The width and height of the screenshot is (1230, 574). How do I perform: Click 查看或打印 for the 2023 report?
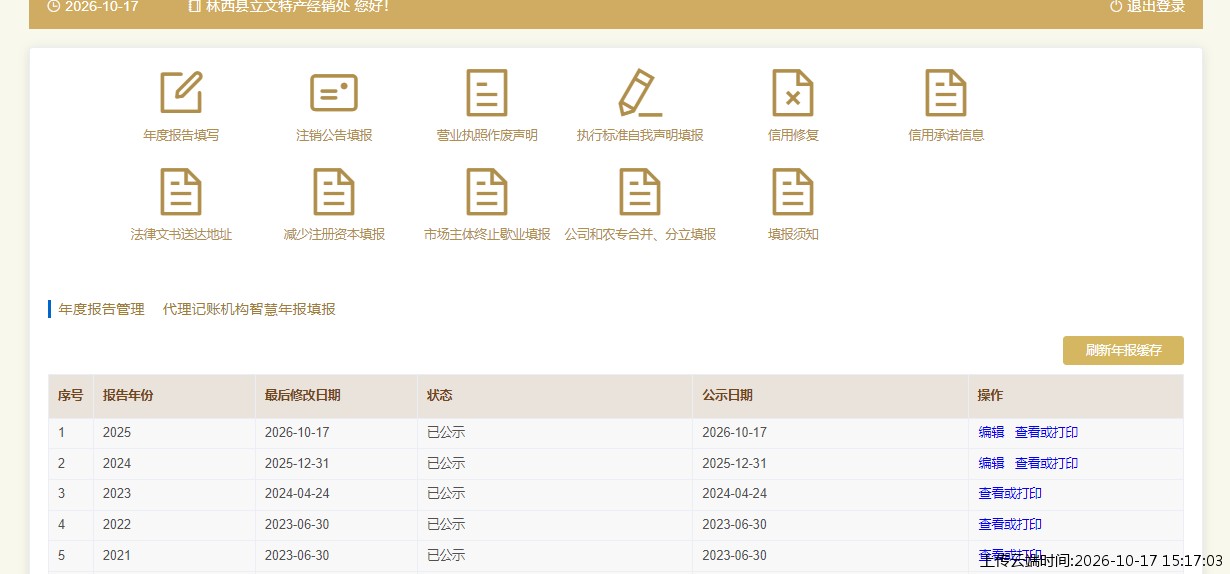[1010, 493]
